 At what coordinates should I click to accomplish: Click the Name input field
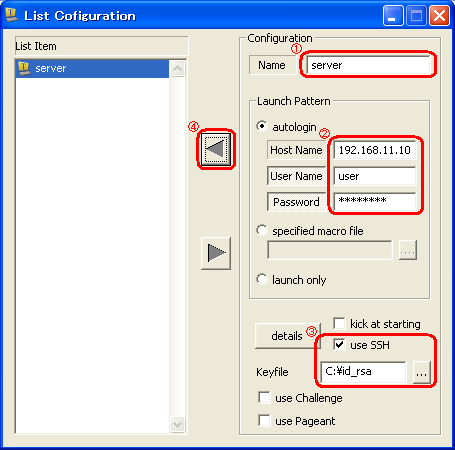tap(368, 65)
